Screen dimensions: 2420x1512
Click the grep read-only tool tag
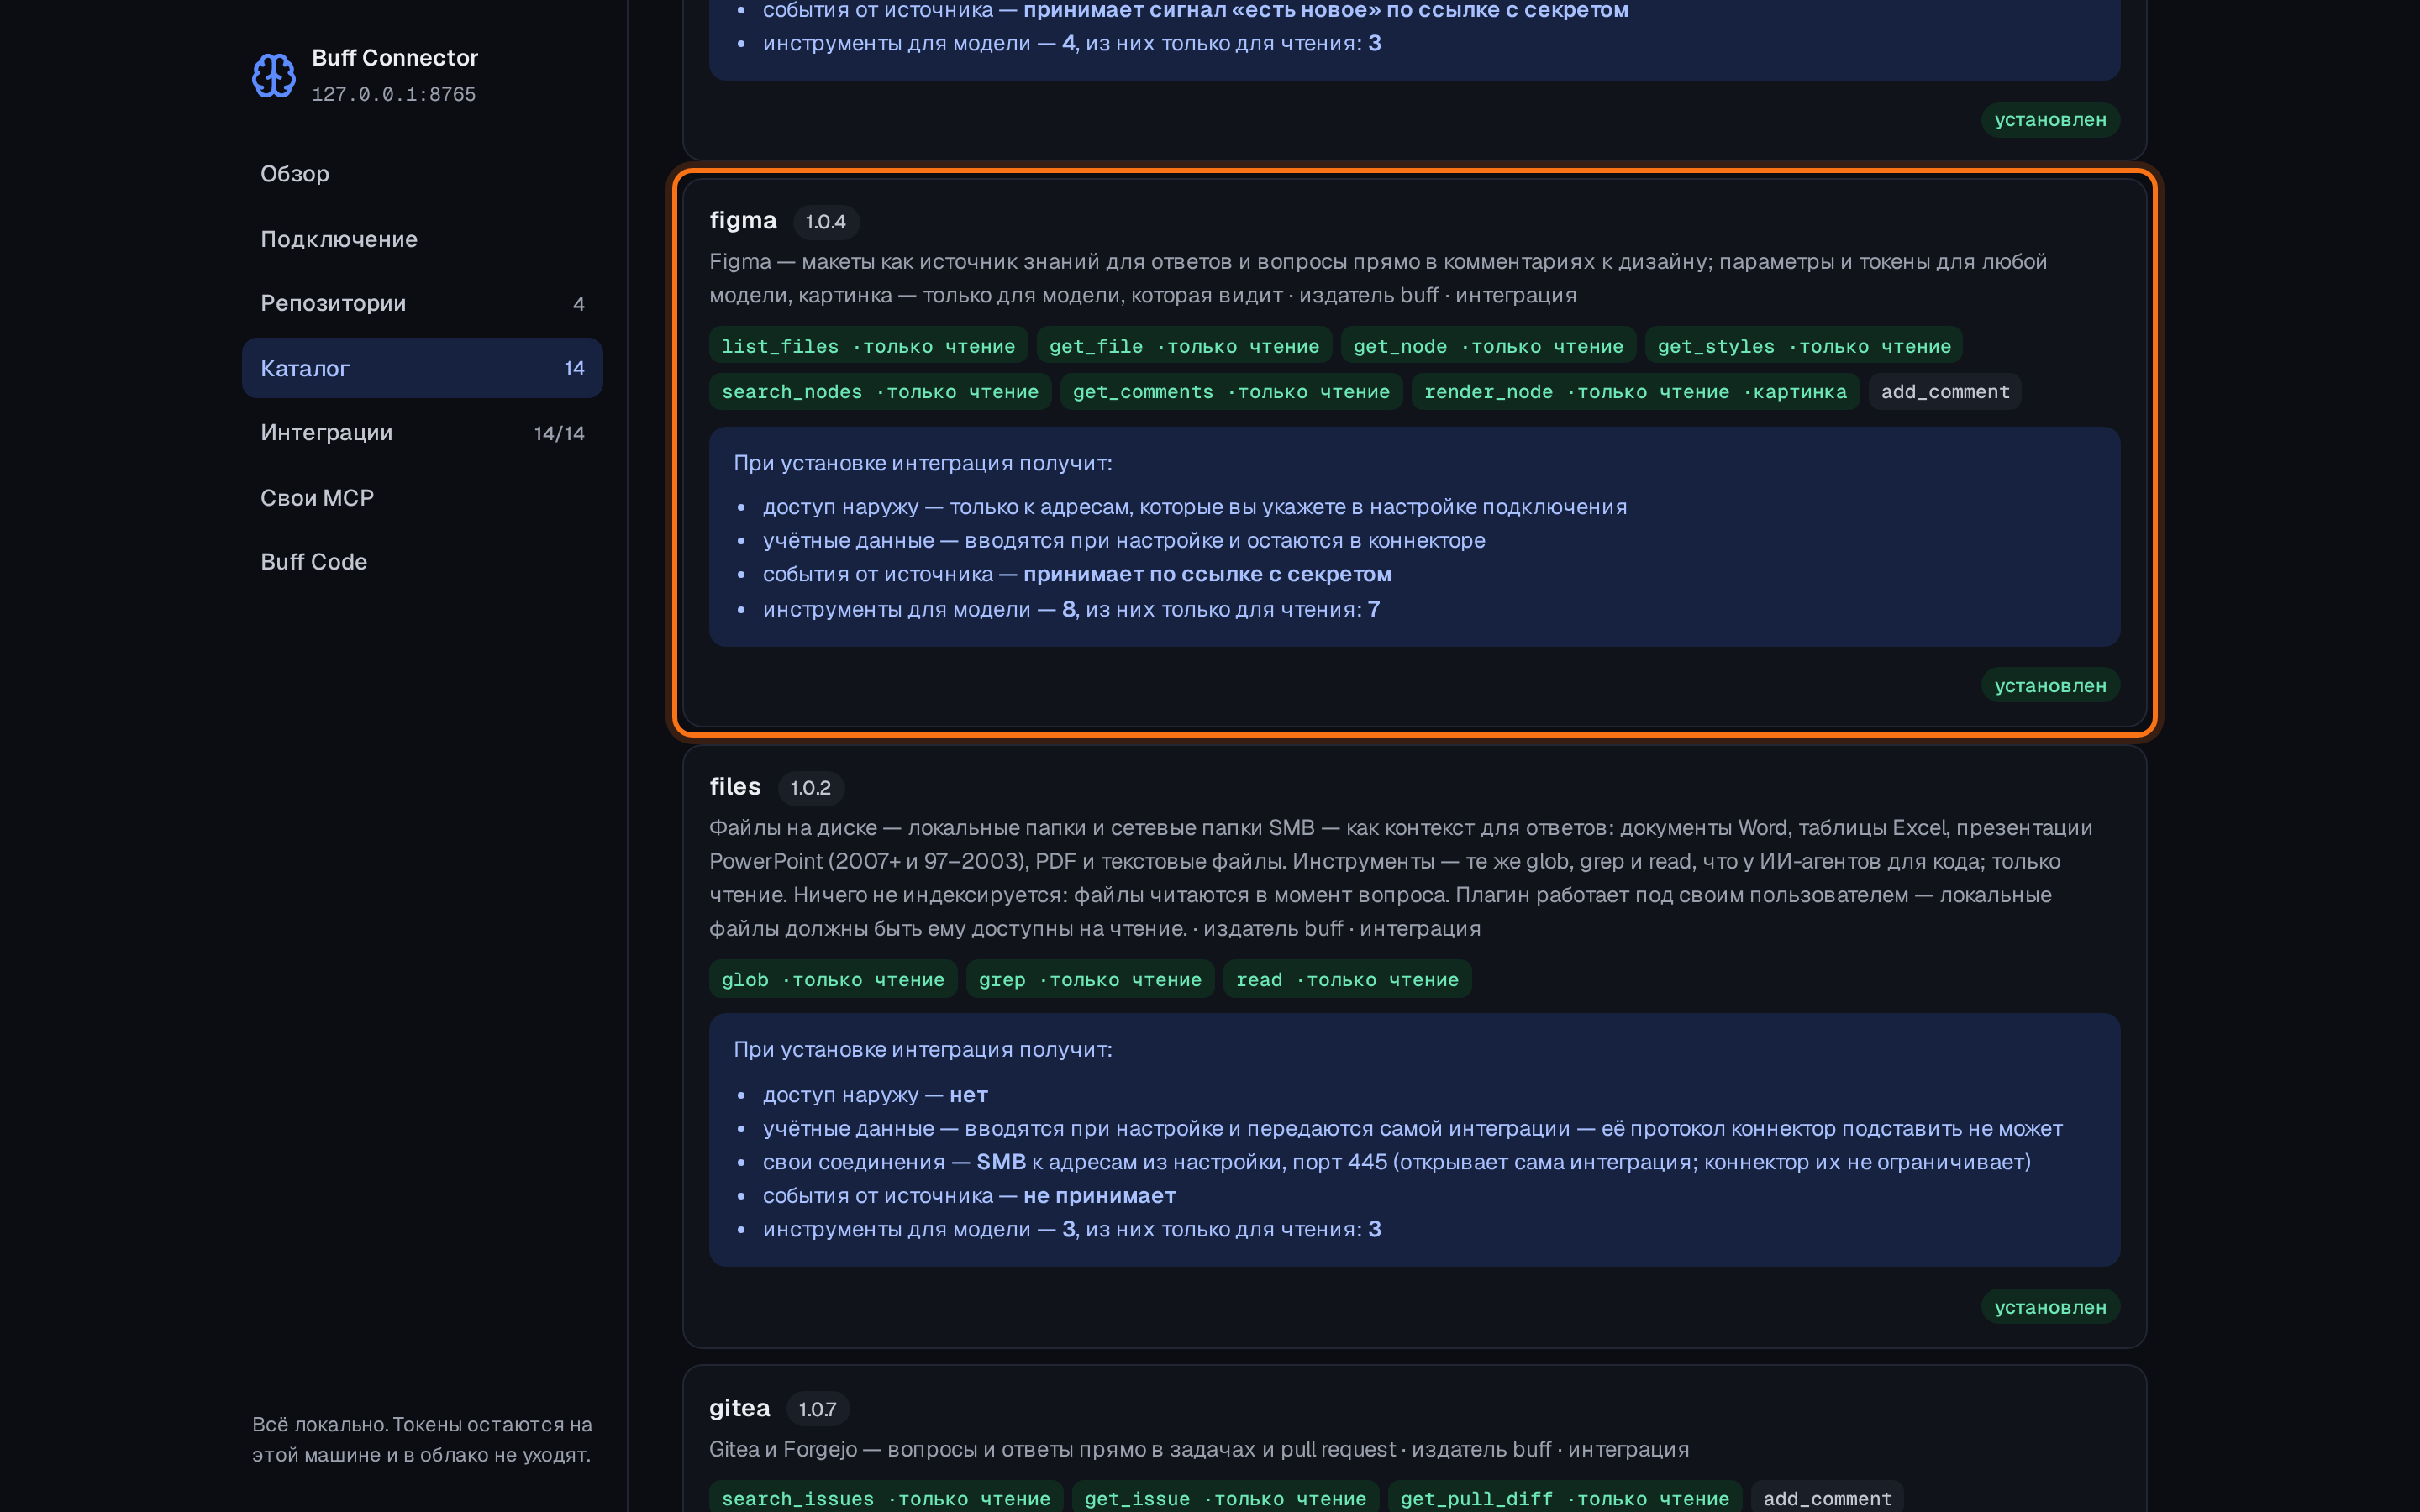pos(1090,980)
